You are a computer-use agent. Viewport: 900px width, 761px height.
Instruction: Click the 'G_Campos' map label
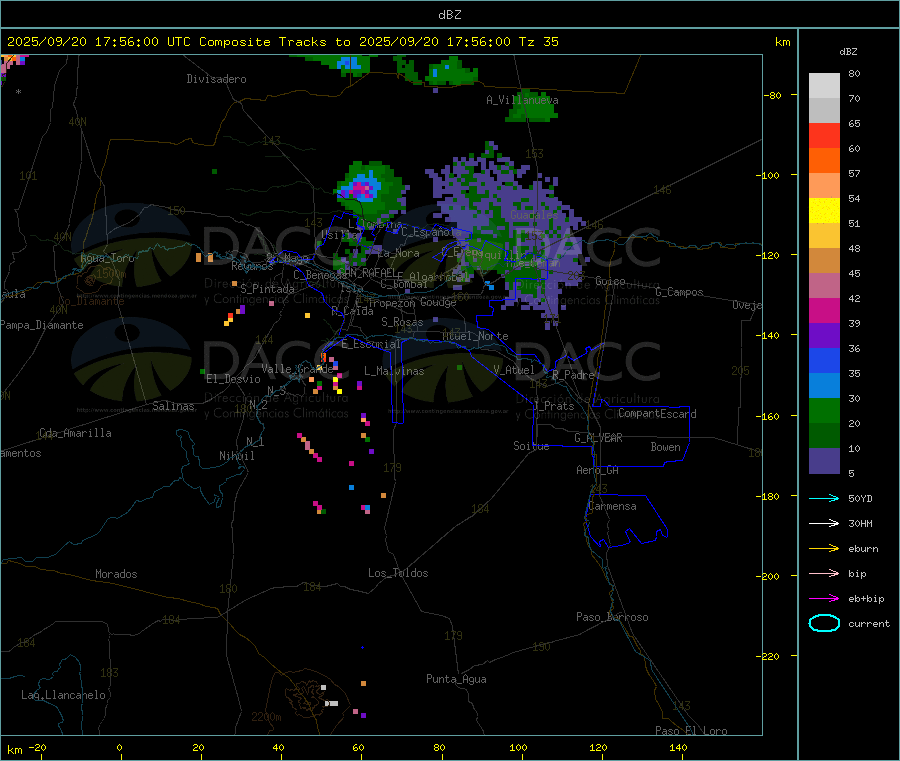(x=679, y=292)
